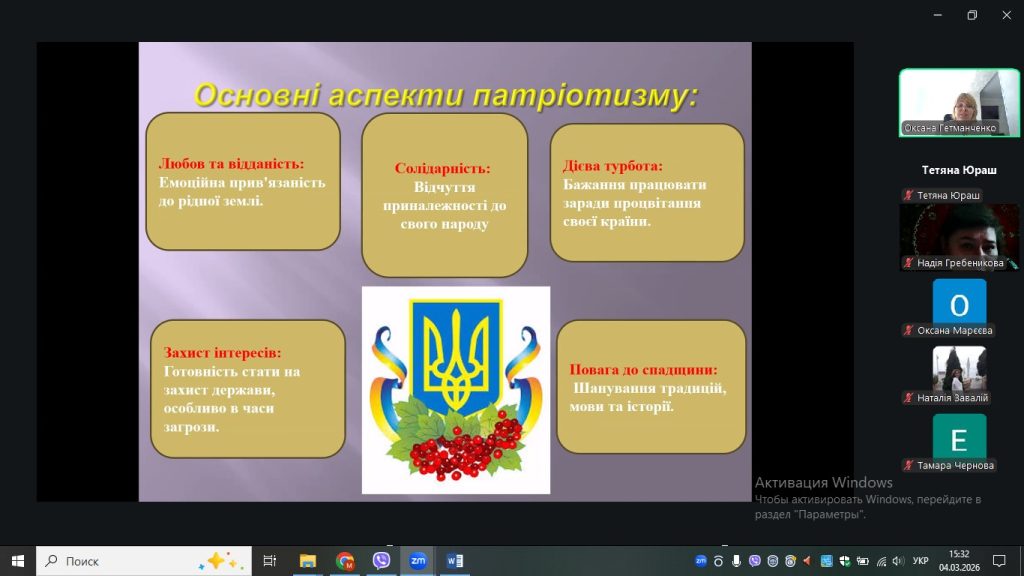Open the Viber icon in system tray

point(754,561)
